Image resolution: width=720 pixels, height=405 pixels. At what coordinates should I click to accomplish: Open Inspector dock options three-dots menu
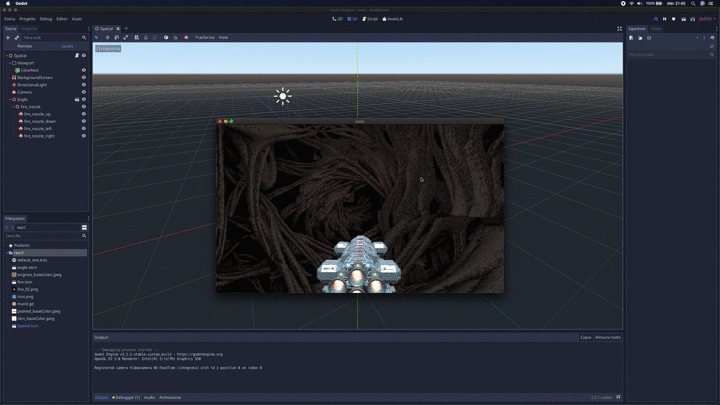(716, 28)
